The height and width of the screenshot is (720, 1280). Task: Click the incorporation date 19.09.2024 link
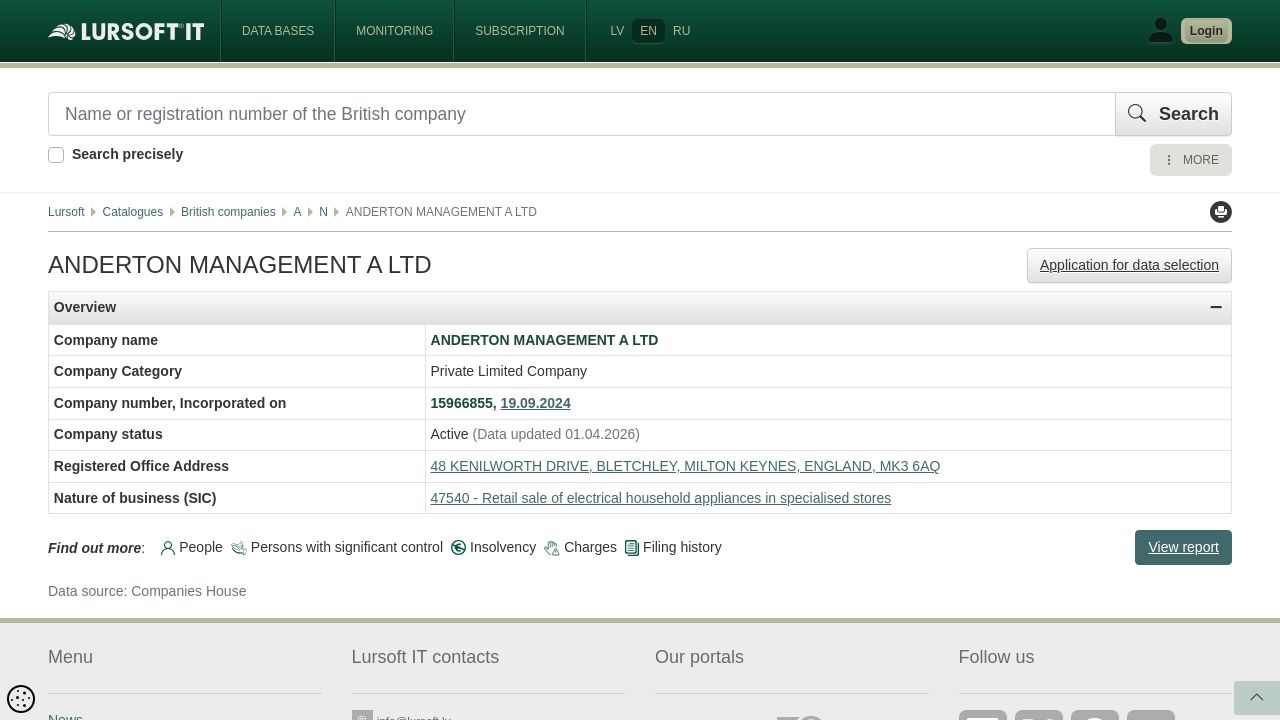(x=535, y=403)
